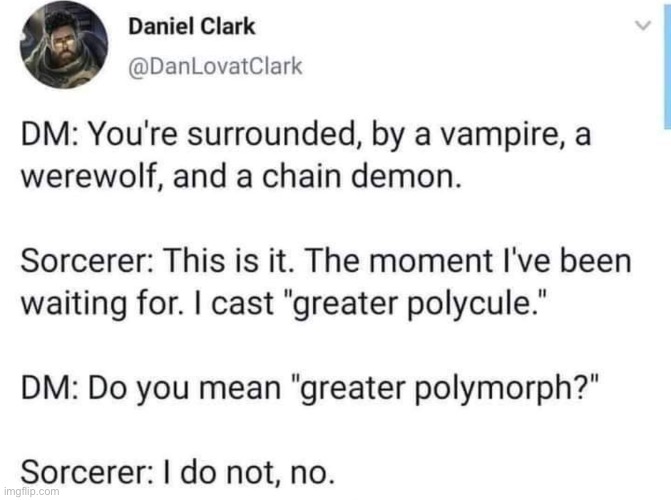Click the word "werewolf," in the tweet

(93, 177)
